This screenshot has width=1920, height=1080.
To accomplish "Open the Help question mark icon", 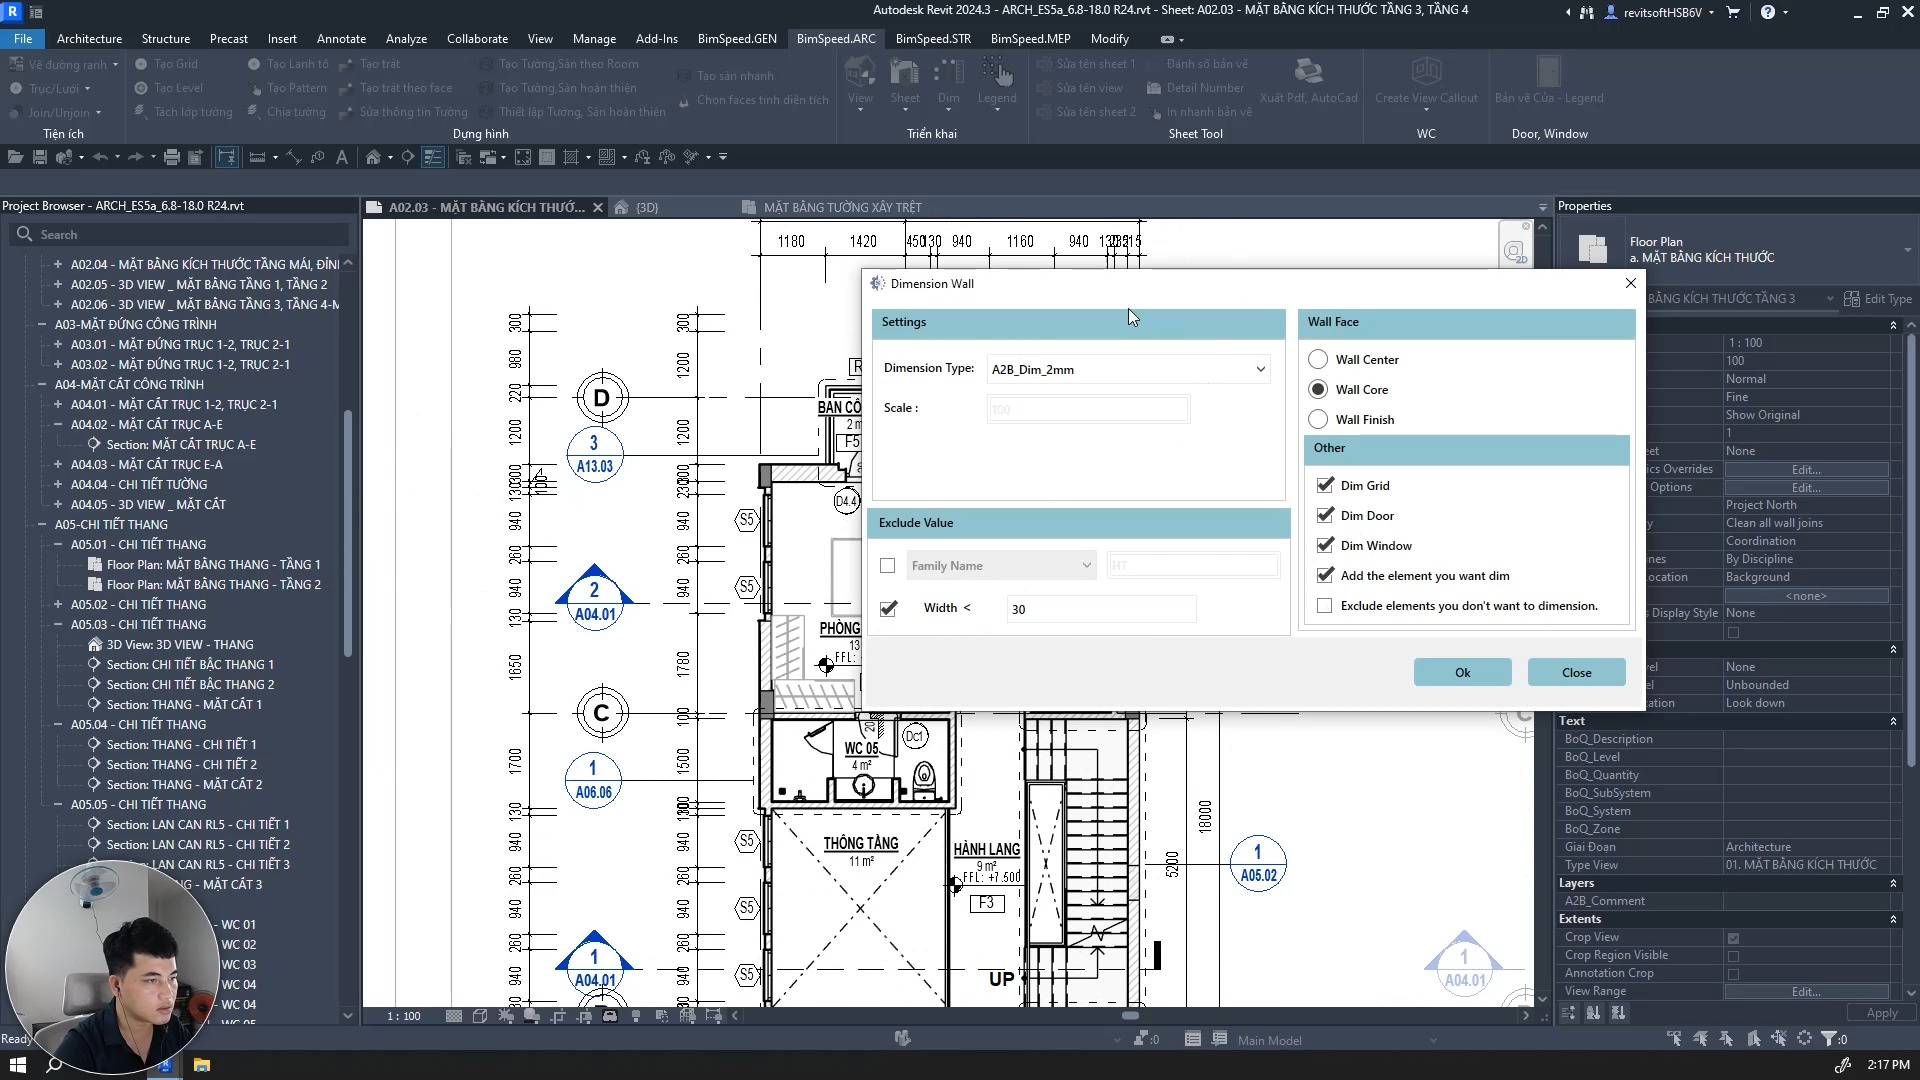I will 1768,12.
